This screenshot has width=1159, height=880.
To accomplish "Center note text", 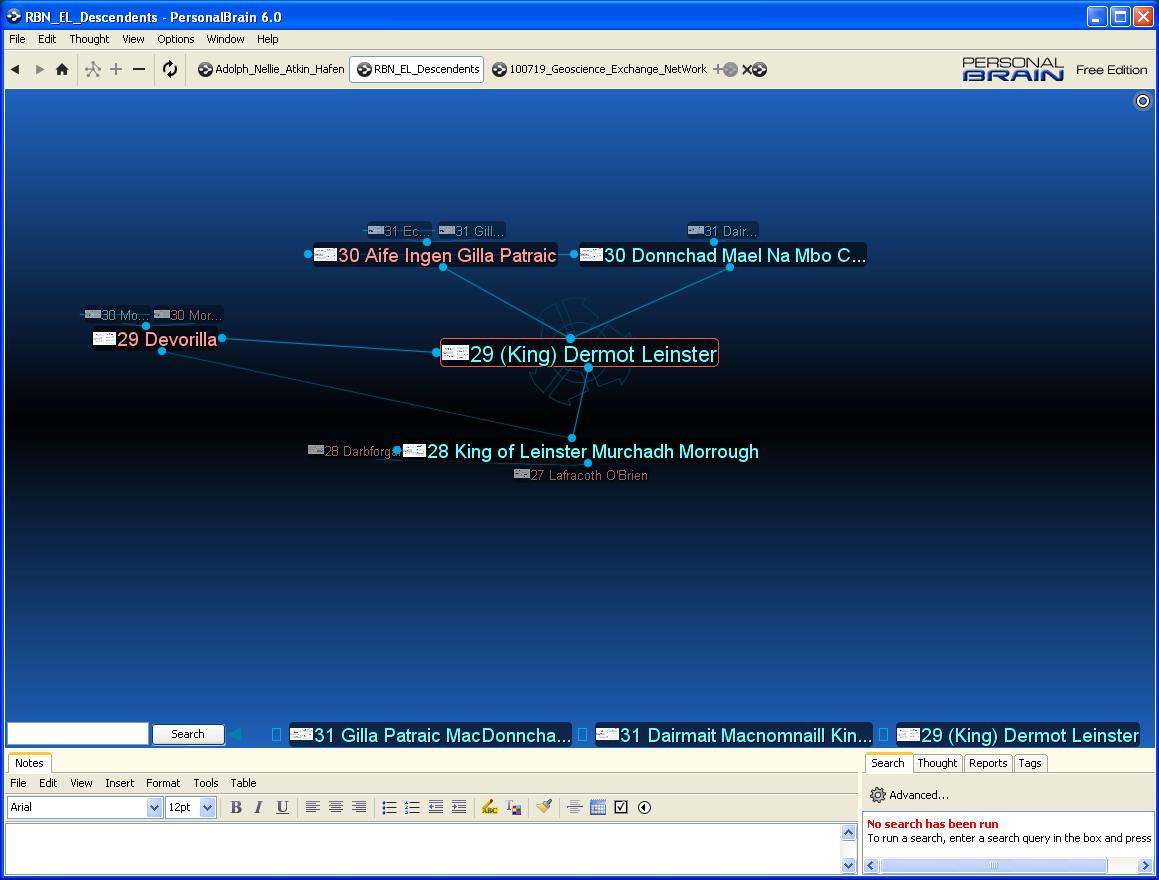I will (x=336, y=807).
